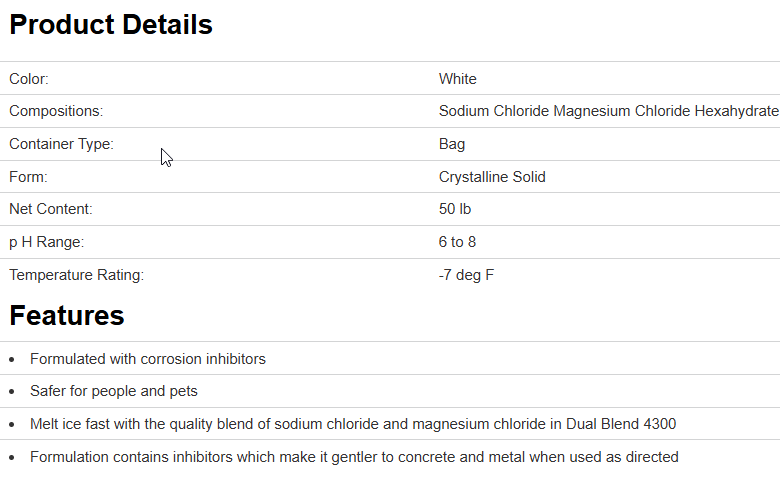Select the Net Content label
Screen dimensions: 780x481
(51, 209)
